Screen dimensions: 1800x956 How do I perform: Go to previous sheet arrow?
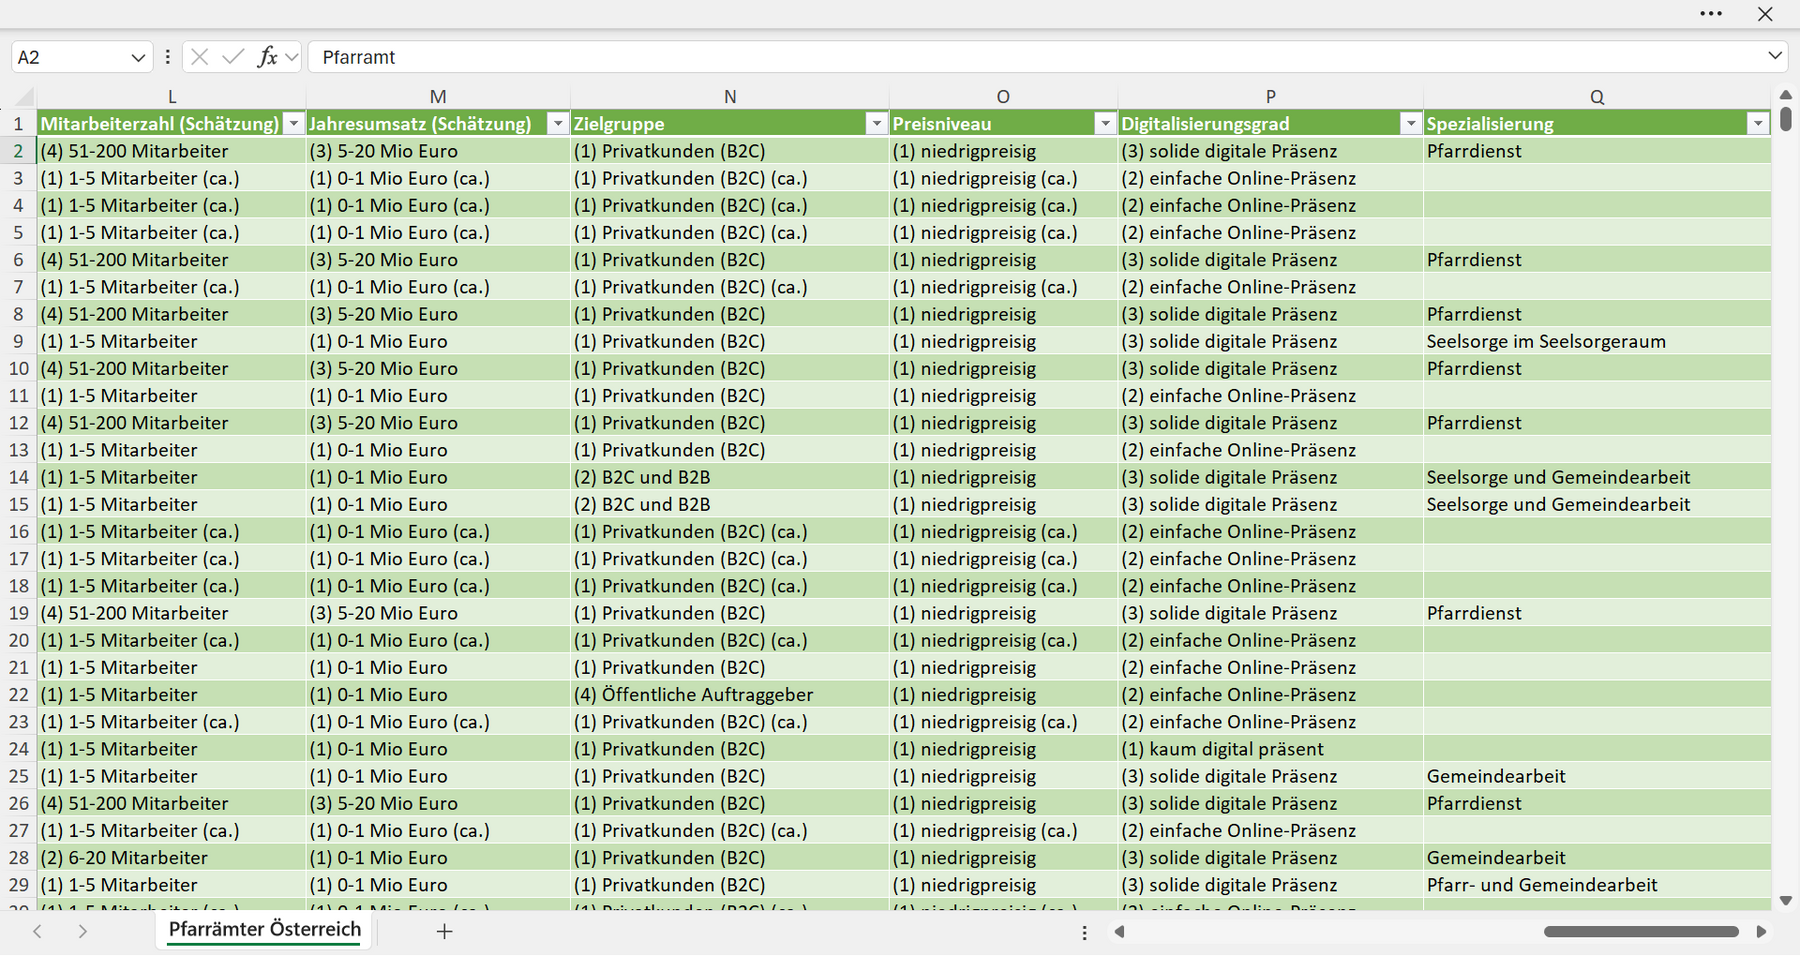click(37, 931)
